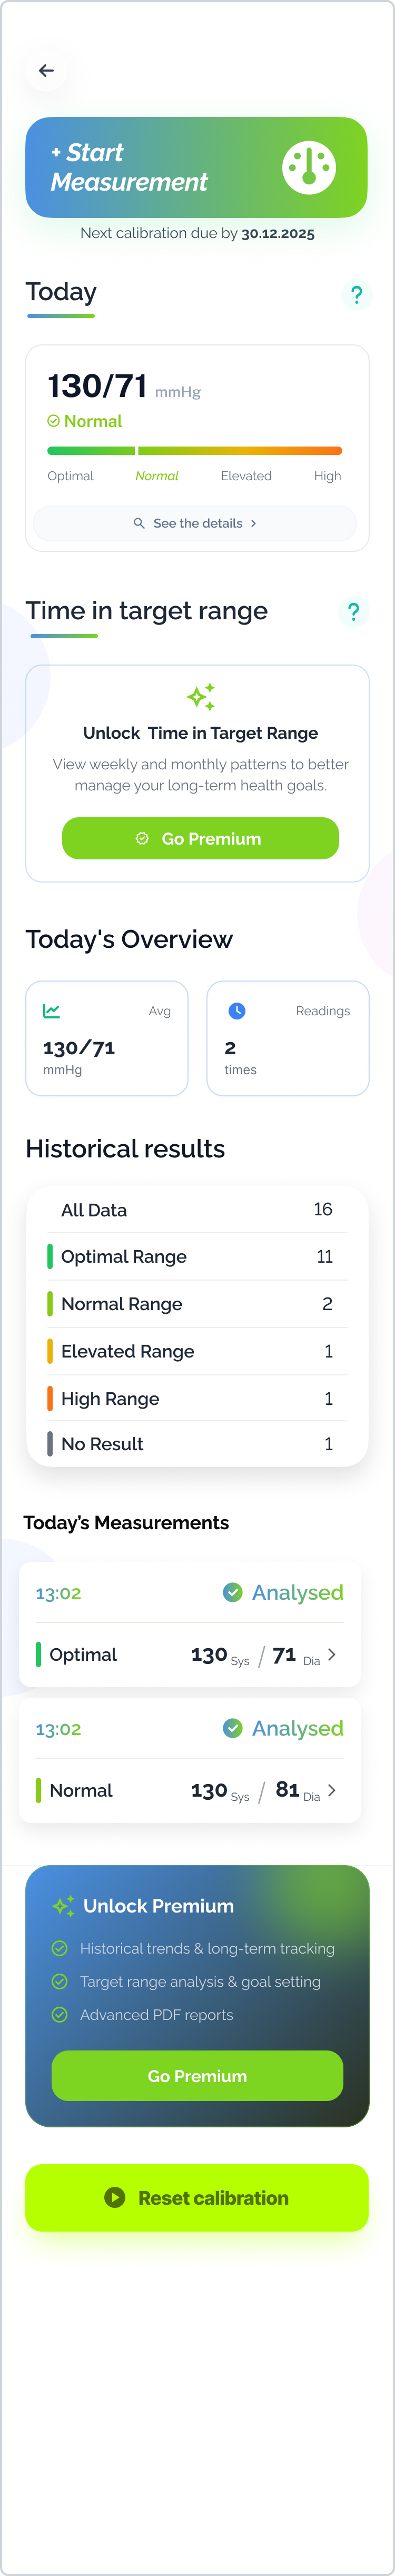Go back using the arrow icon

coord(46,70)
